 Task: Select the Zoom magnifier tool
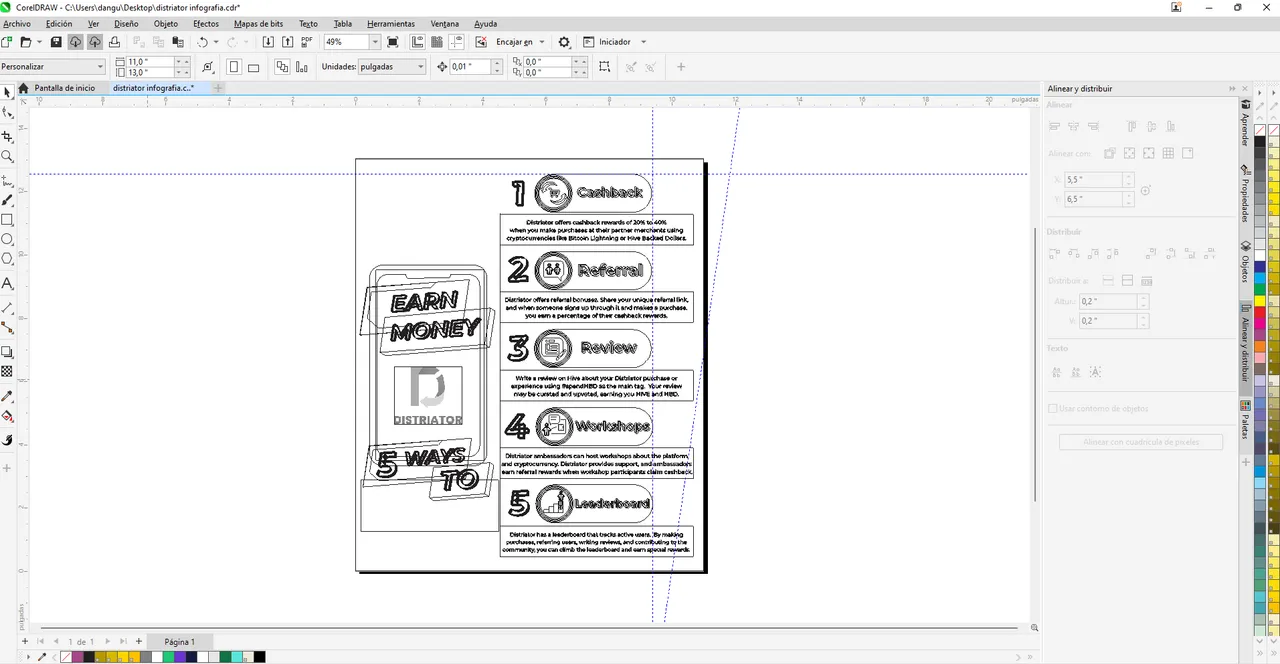click(x=8, y=157)
